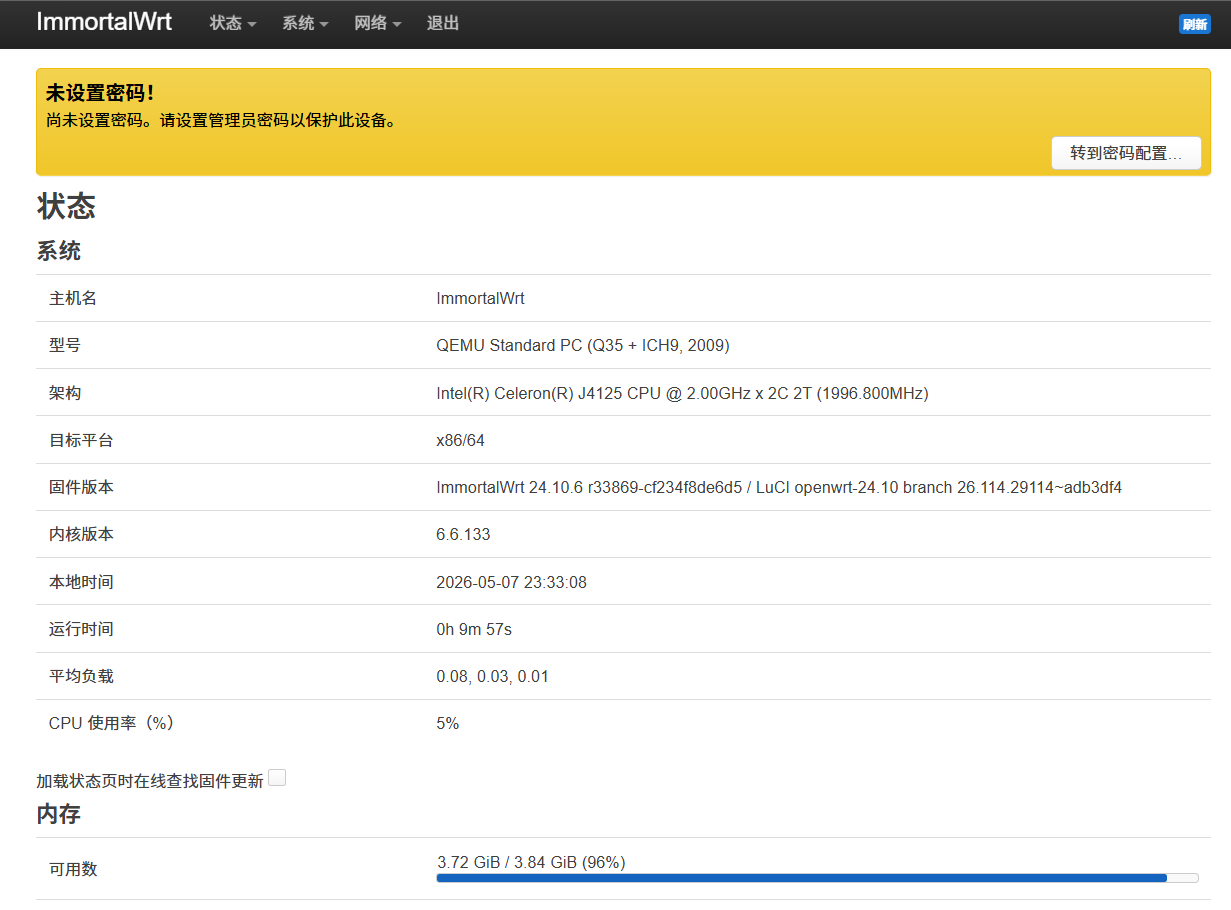The height and width of the screenshot is (910, 1231).
Task: Expand the 网络 menu dropdown
Action: click(x=378, y=23)
